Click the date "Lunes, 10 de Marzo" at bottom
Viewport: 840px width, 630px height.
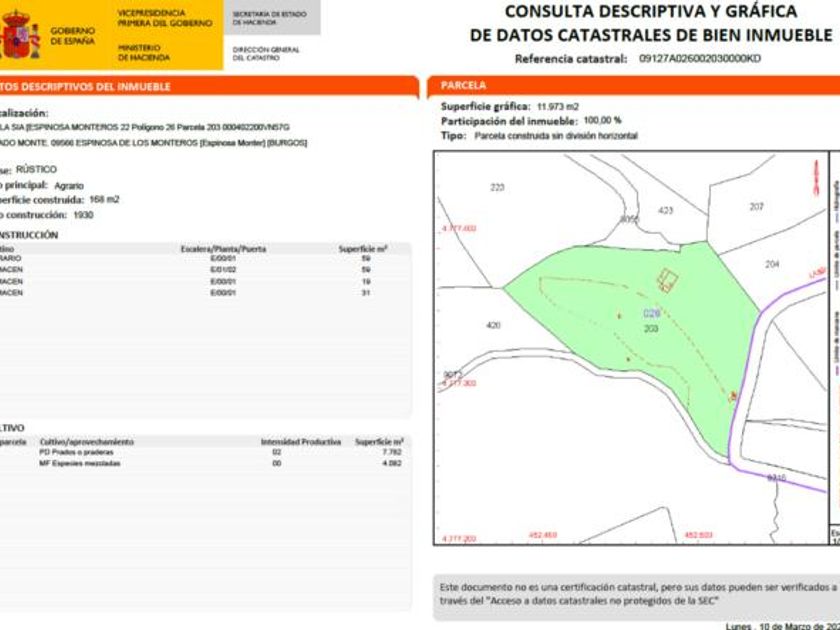pos(782,626)
